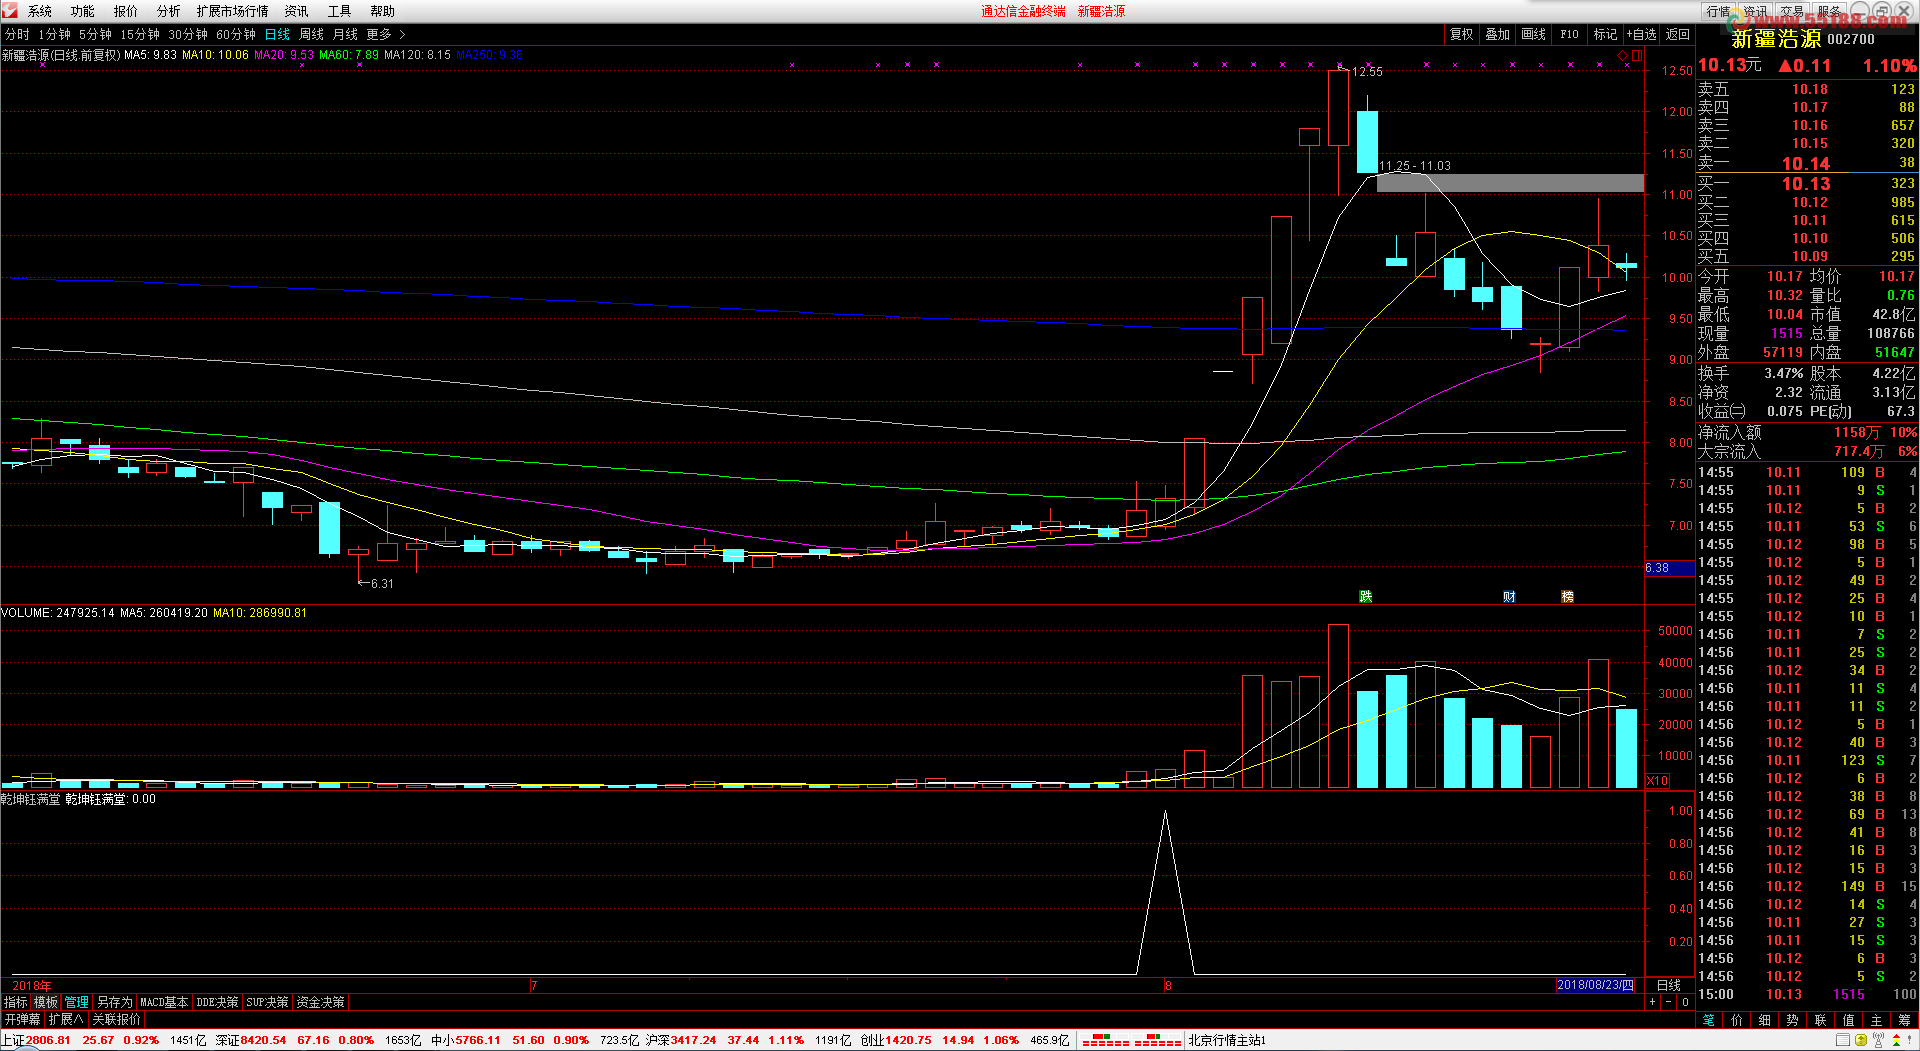Click the red split-panel chart icon
The image size is (1920, 1051).
click(x=1637, y=56)
